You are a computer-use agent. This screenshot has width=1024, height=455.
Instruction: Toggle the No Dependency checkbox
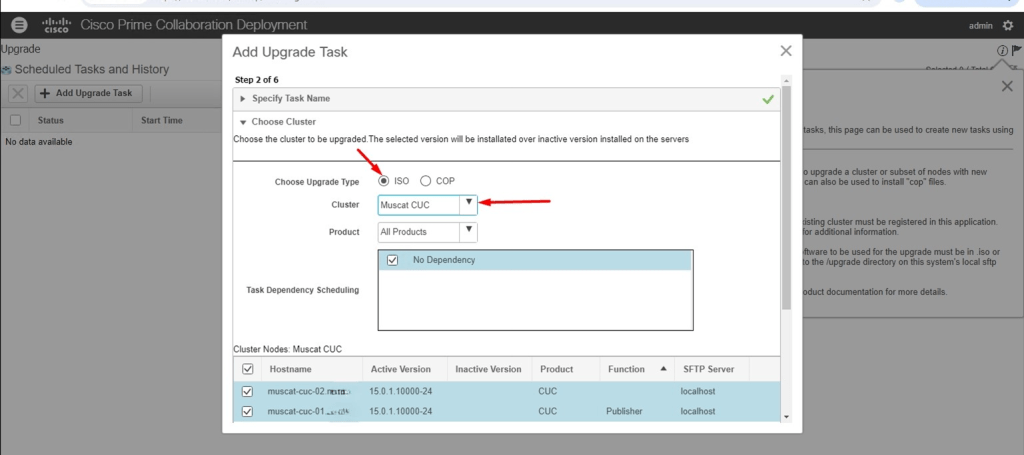[393, 260]
